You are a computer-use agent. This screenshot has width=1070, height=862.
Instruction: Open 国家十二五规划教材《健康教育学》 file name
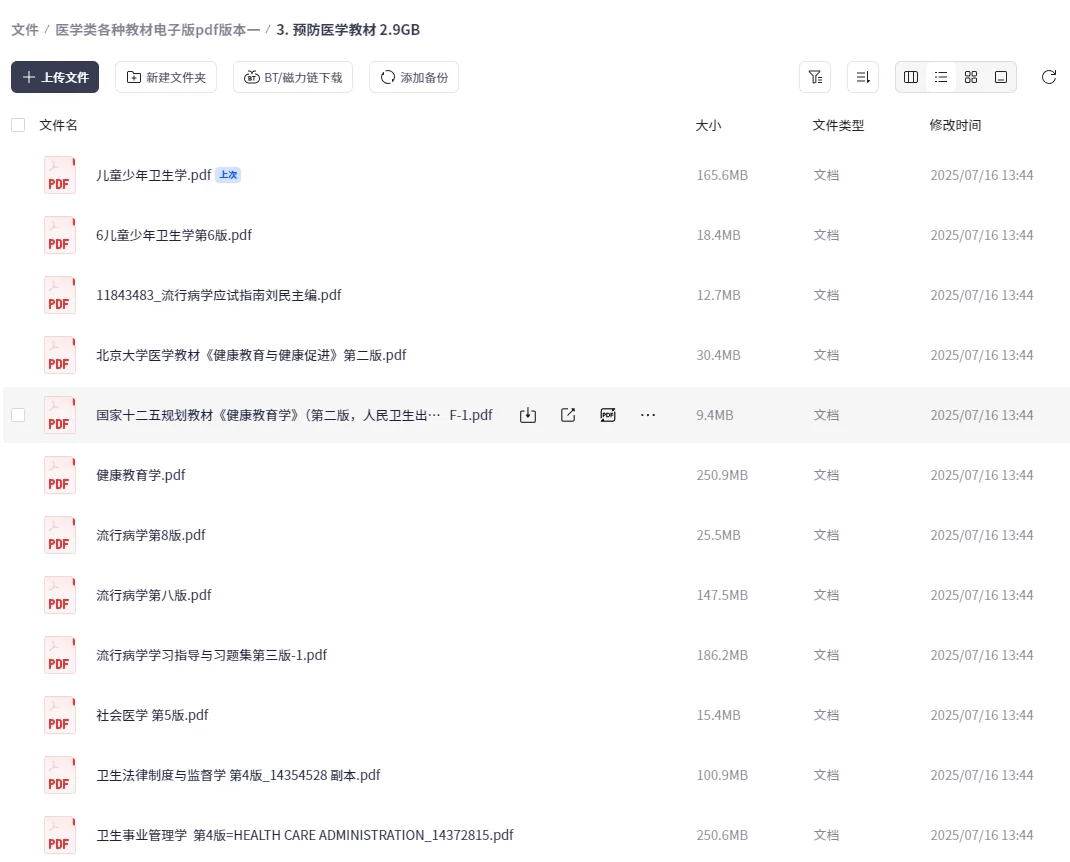pos(294,415)
